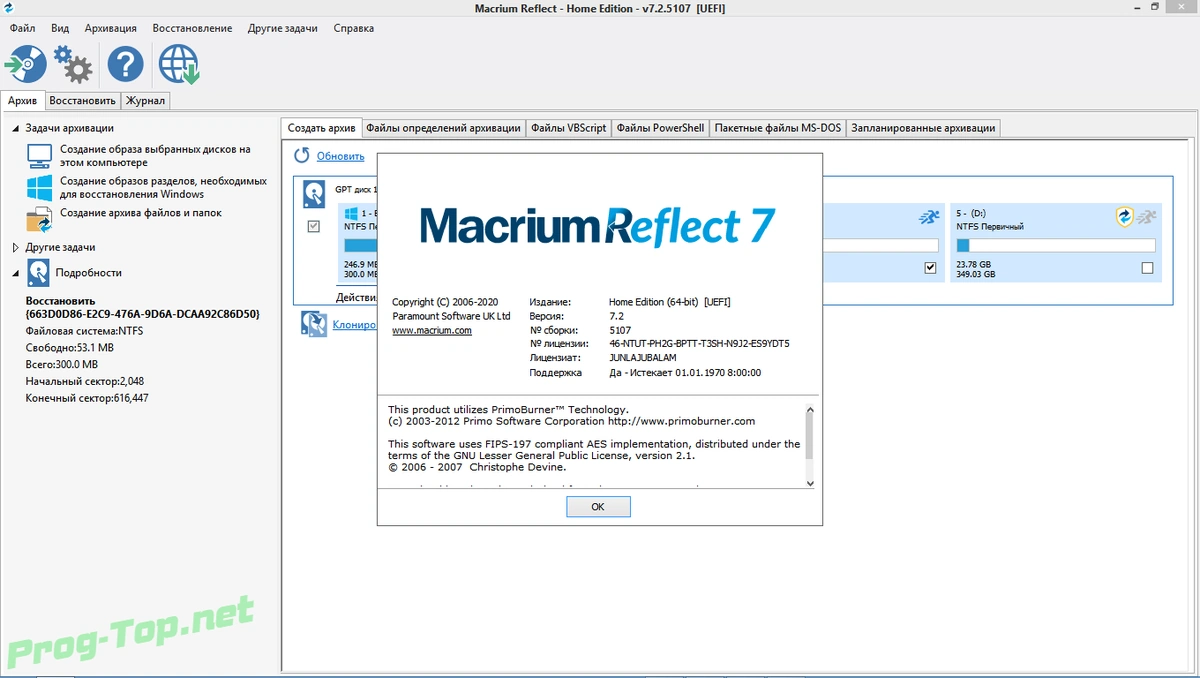This screenshot has width=1200, height=678.
Task: Click the usage bar of partition 5 (D:)
Action: coord(1056,245)
